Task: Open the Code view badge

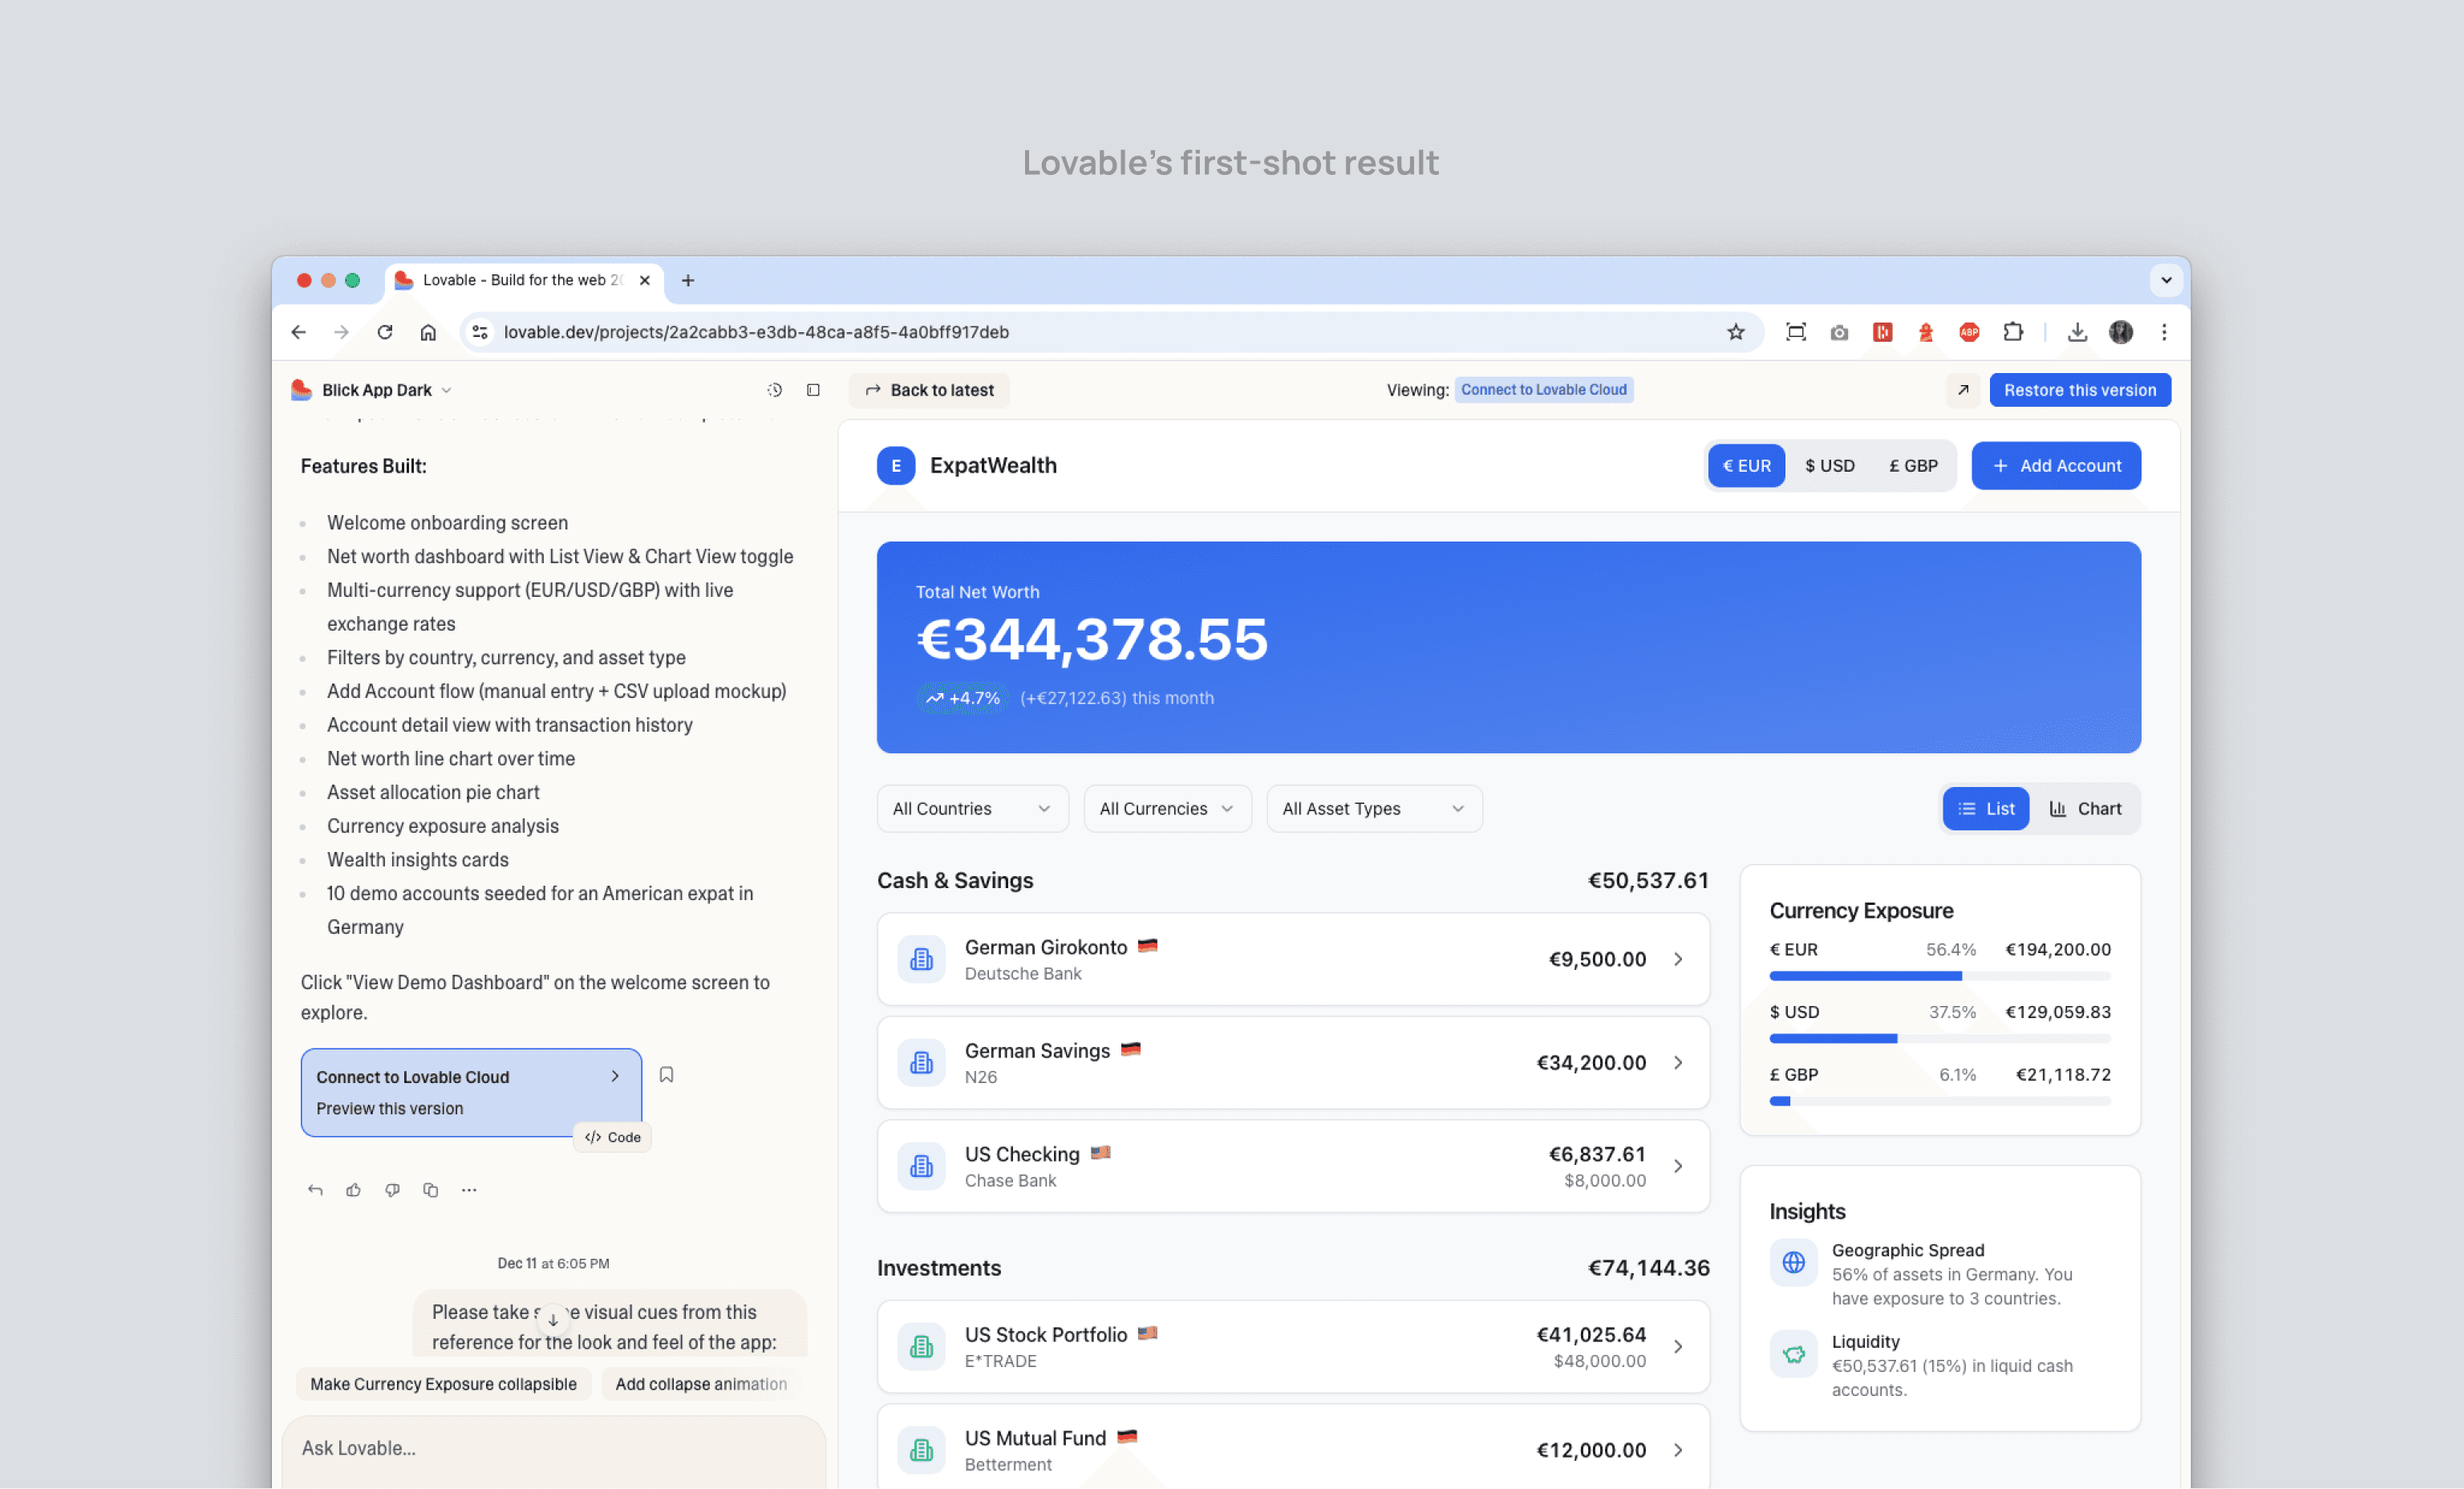Action: coord(612,1137)
